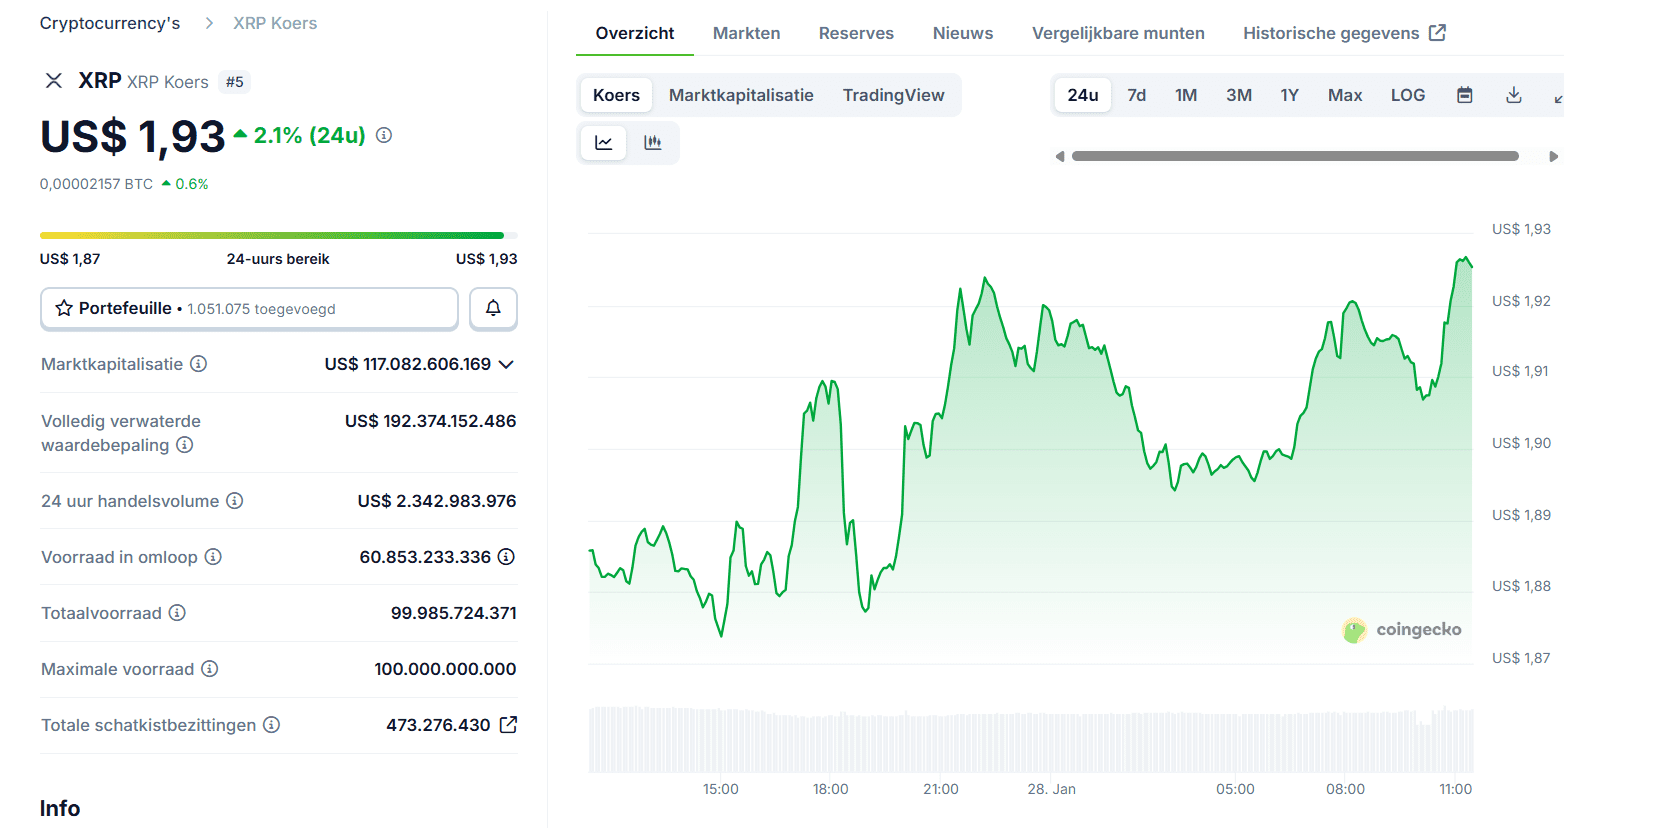Switch chart to Marktkapitalisatie view

pyautogui.click(x=740, y=95)
